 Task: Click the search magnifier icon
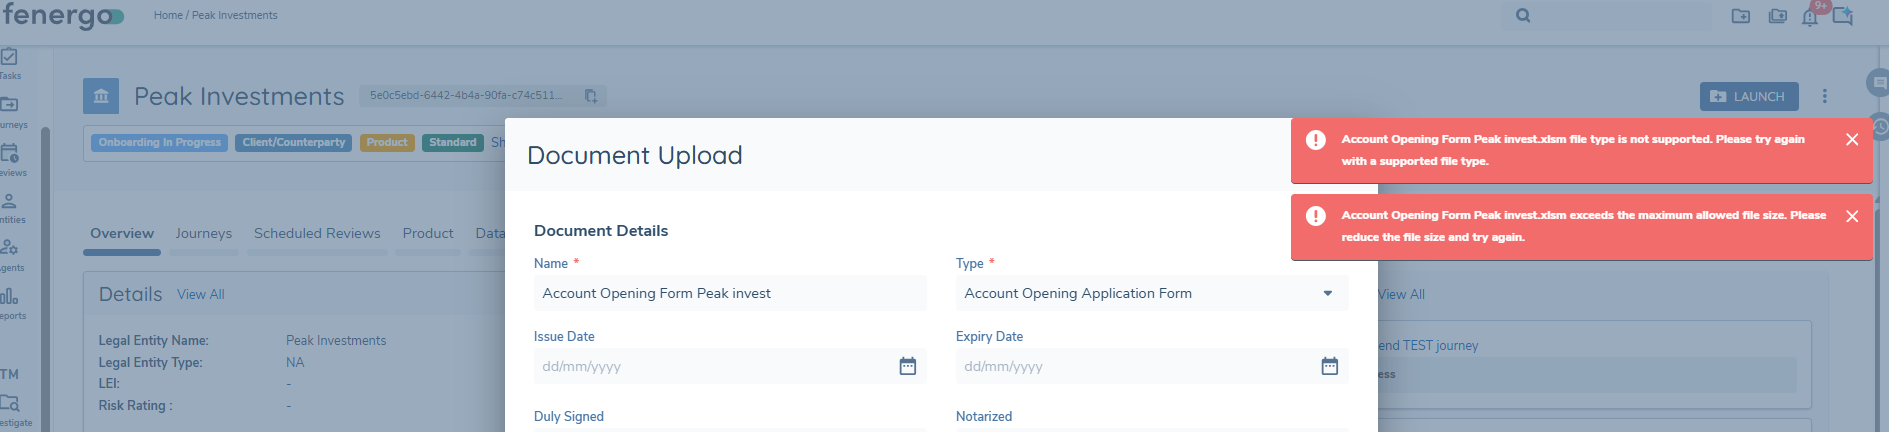pyautogui.click(x=1523, y=16)
